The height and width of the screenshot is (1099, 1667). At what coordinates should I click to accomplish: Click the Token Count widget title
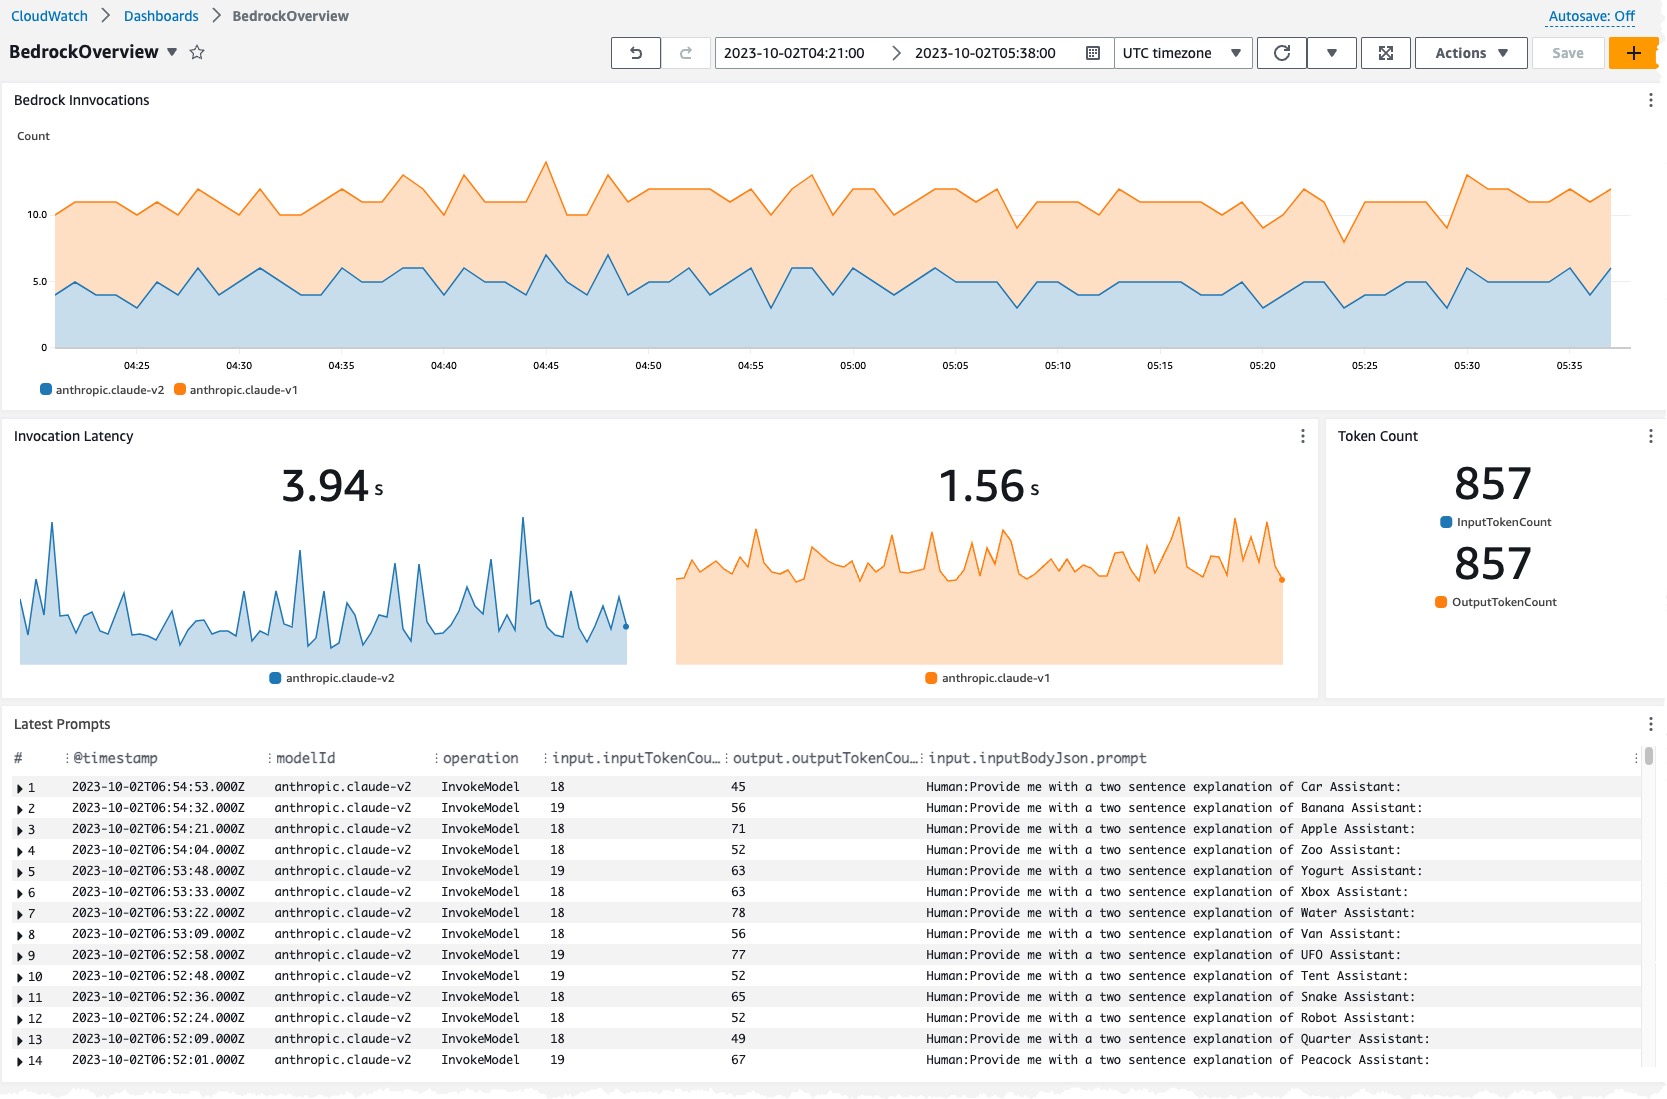point(1377,436)
